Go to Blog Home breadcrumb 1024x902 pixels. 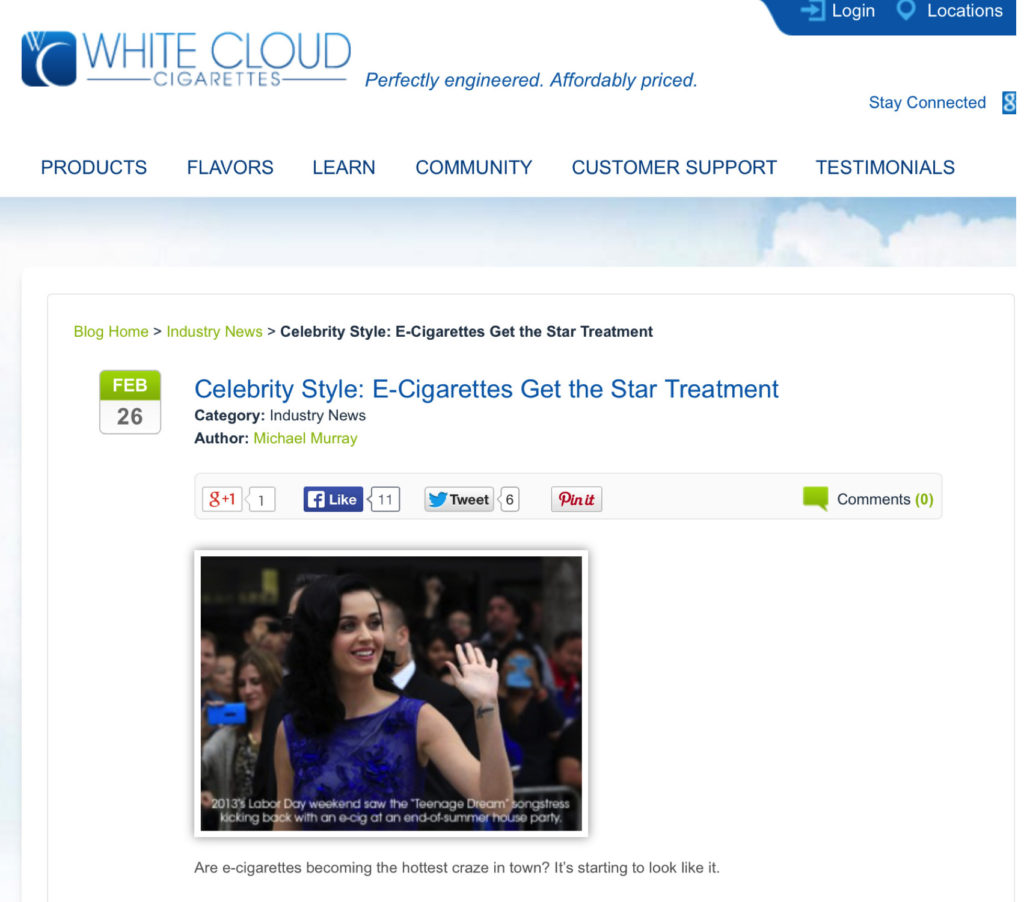coord(111,332)
